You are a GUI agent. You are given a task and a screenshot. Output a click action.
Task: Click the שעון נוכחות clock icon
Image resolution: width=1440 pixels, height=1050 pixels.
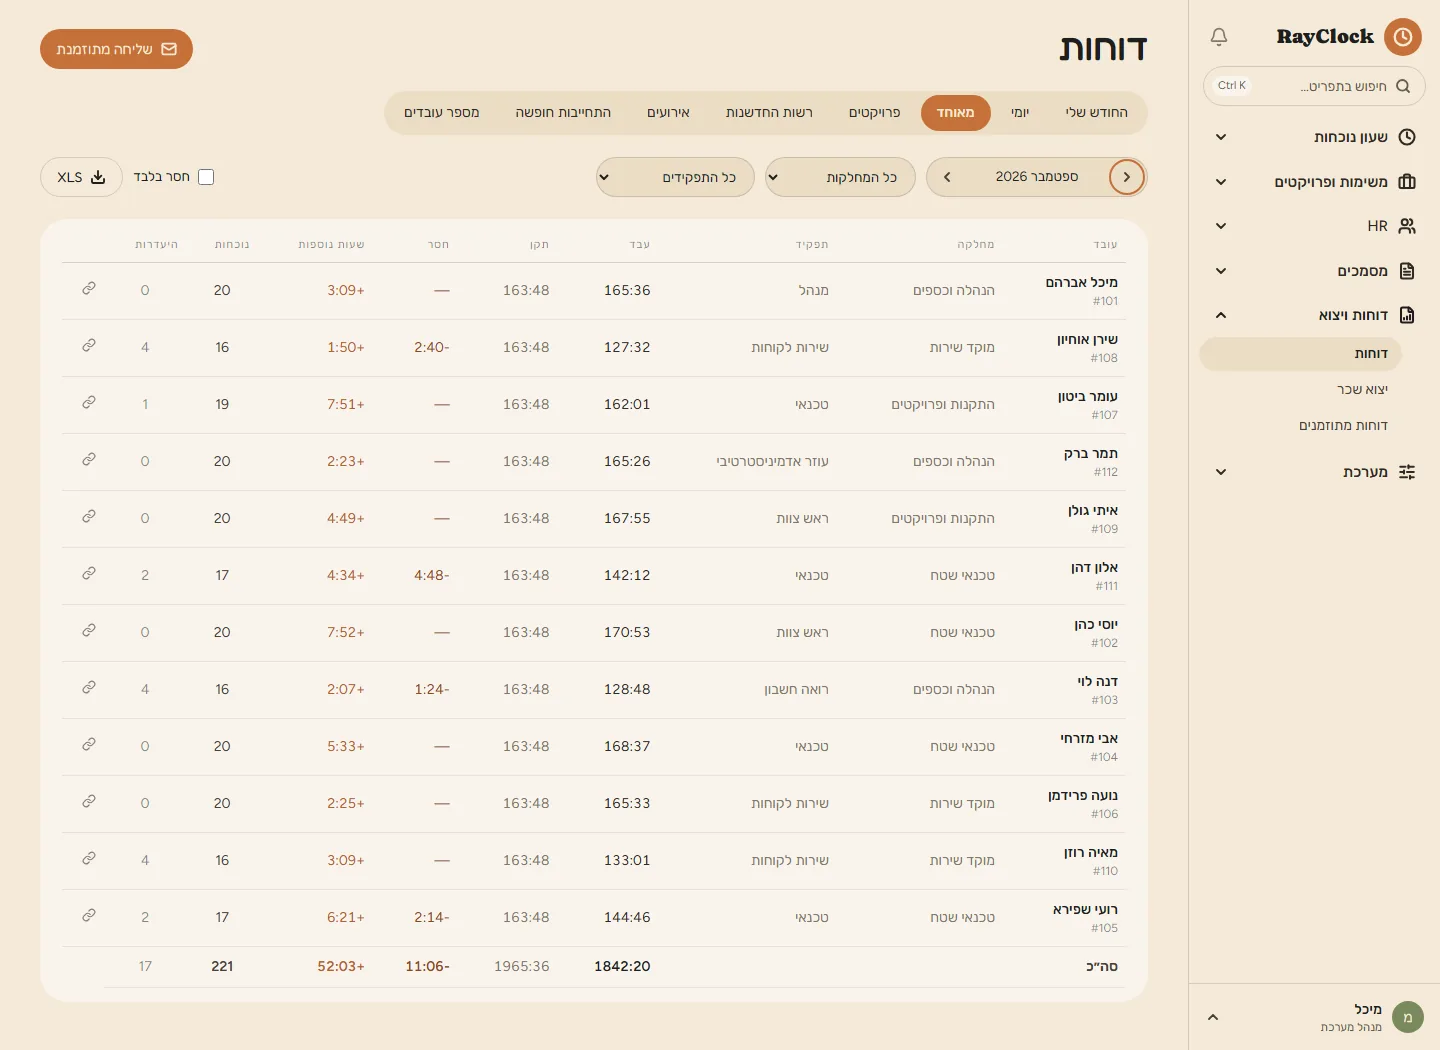point(1407,137)
